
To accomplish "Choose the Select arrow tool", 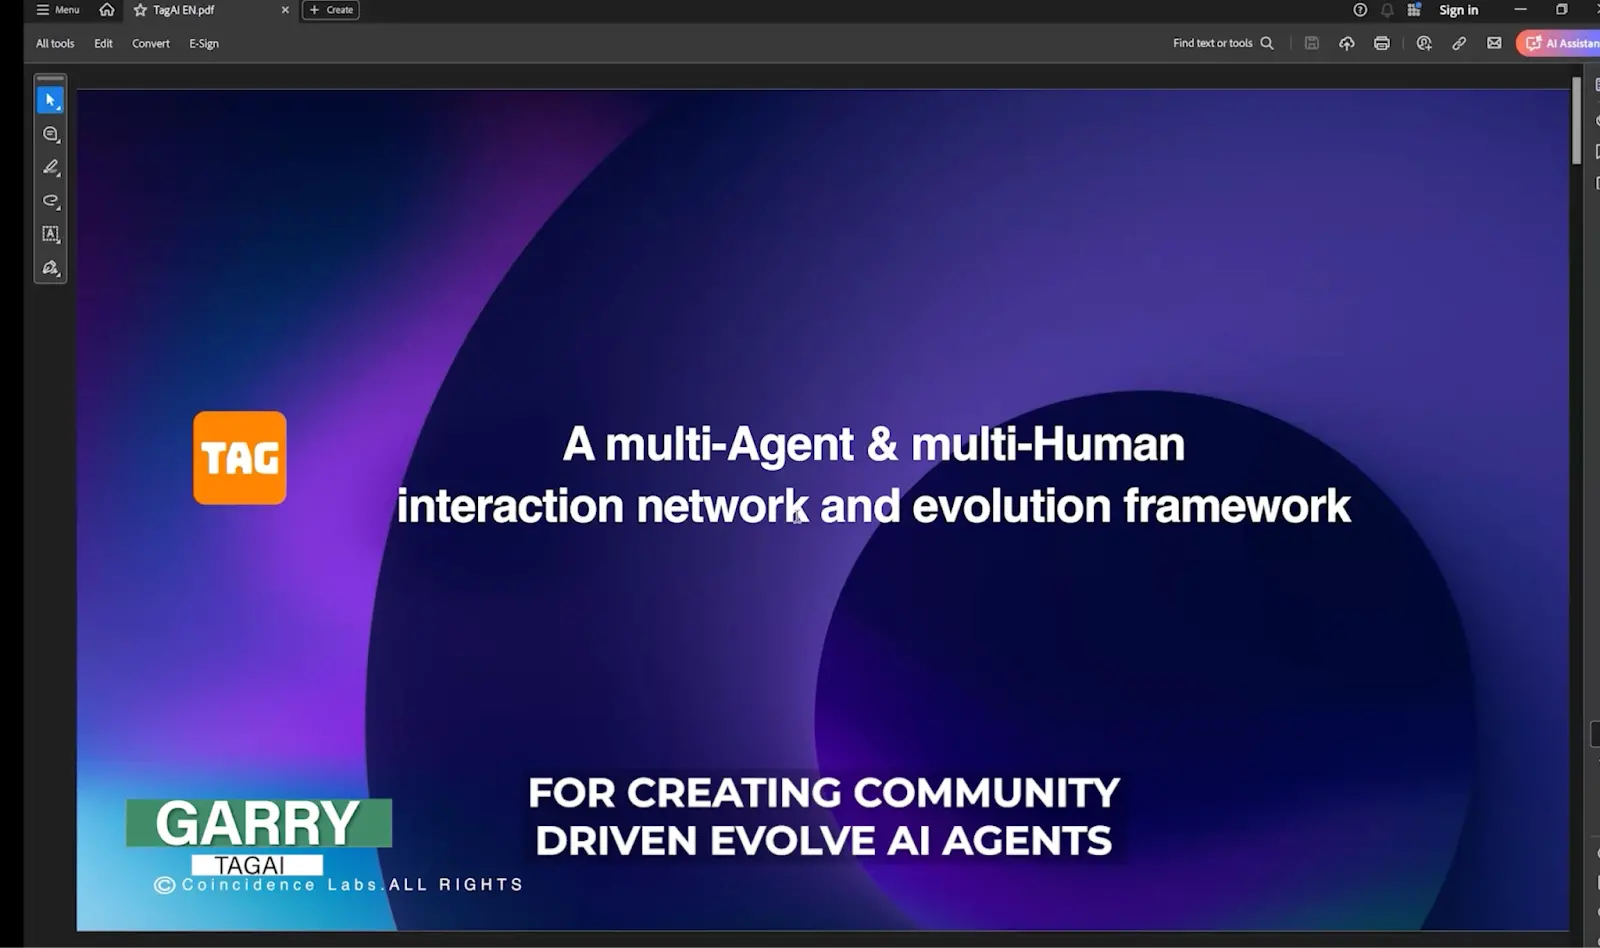I will click(x=50, y=100).
